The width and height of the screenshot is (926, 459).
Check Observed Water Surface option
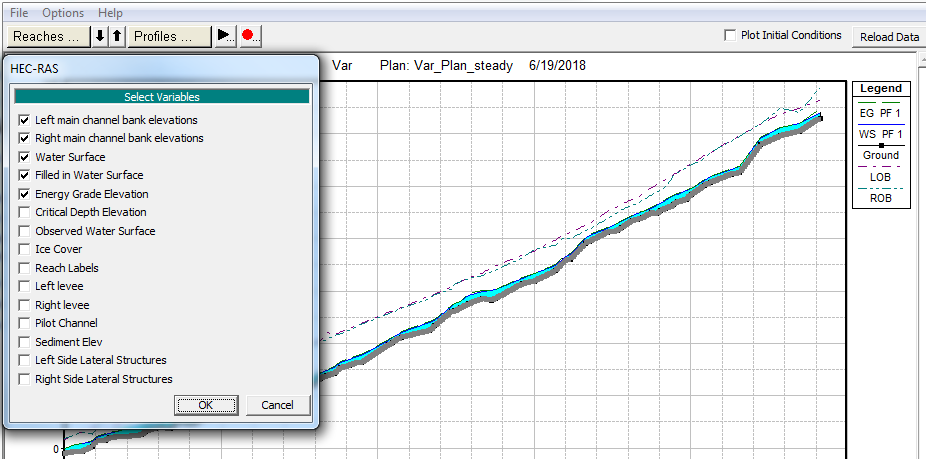pos(24,231)
